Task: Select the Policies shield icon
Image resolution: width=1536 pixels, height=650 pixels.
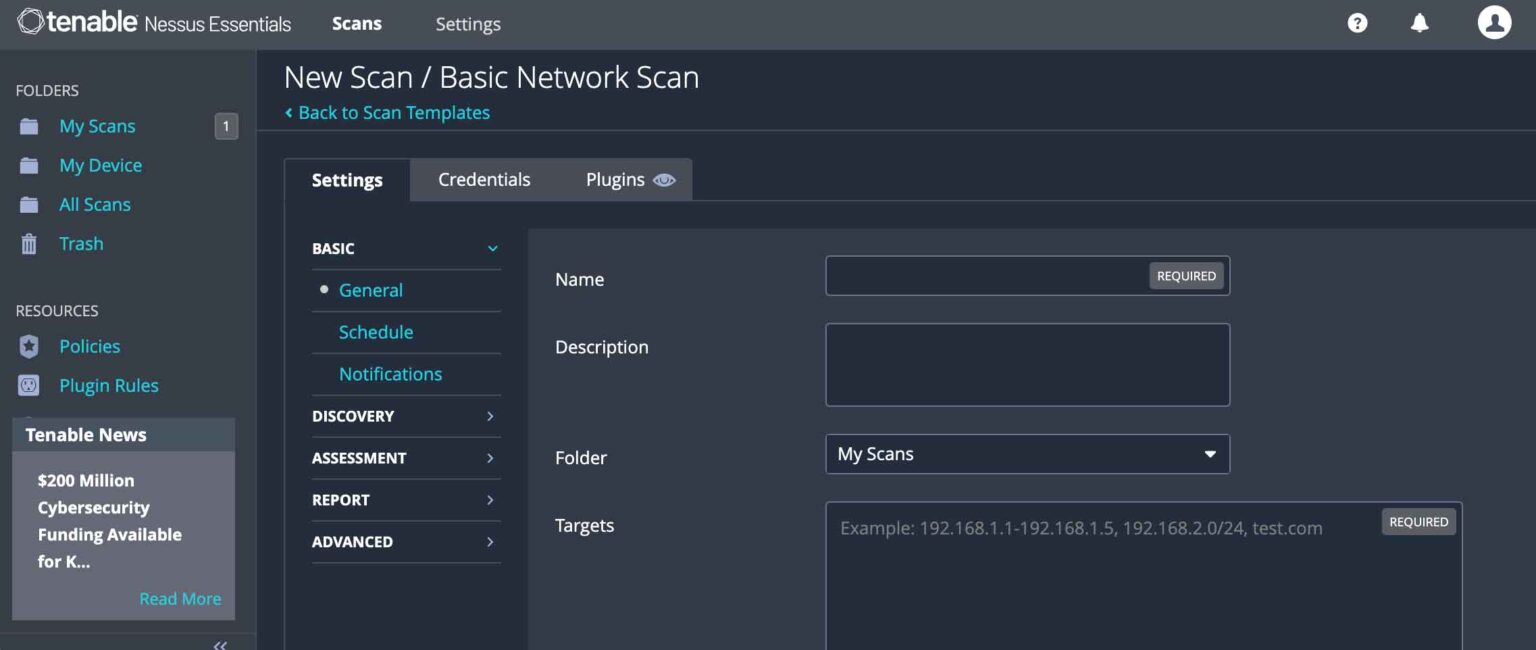Action: [28, 346]
